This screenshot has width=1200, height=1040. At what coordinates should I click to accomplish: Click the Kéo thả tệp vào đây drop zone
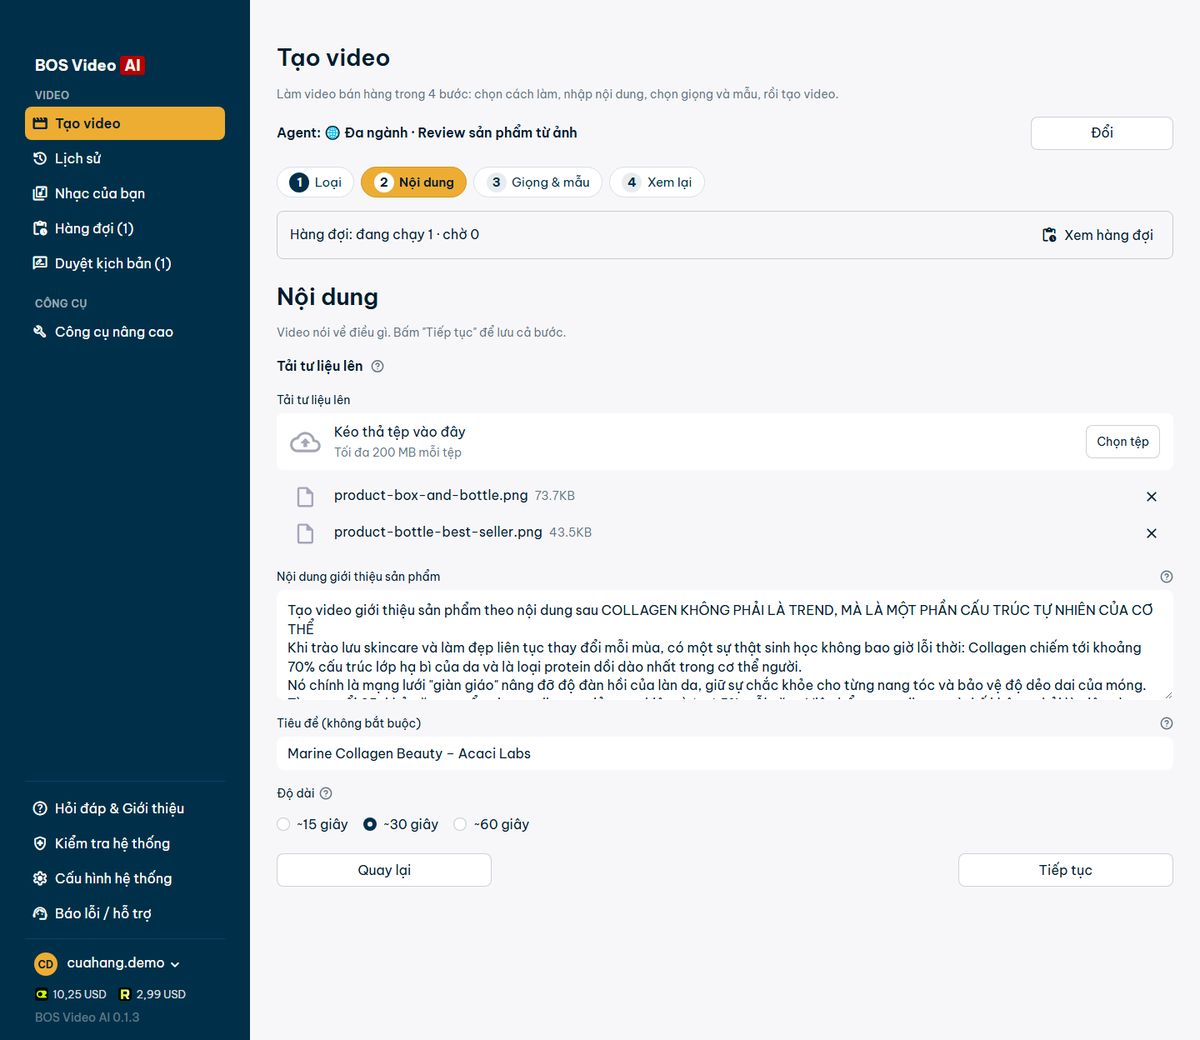[725, 442]
